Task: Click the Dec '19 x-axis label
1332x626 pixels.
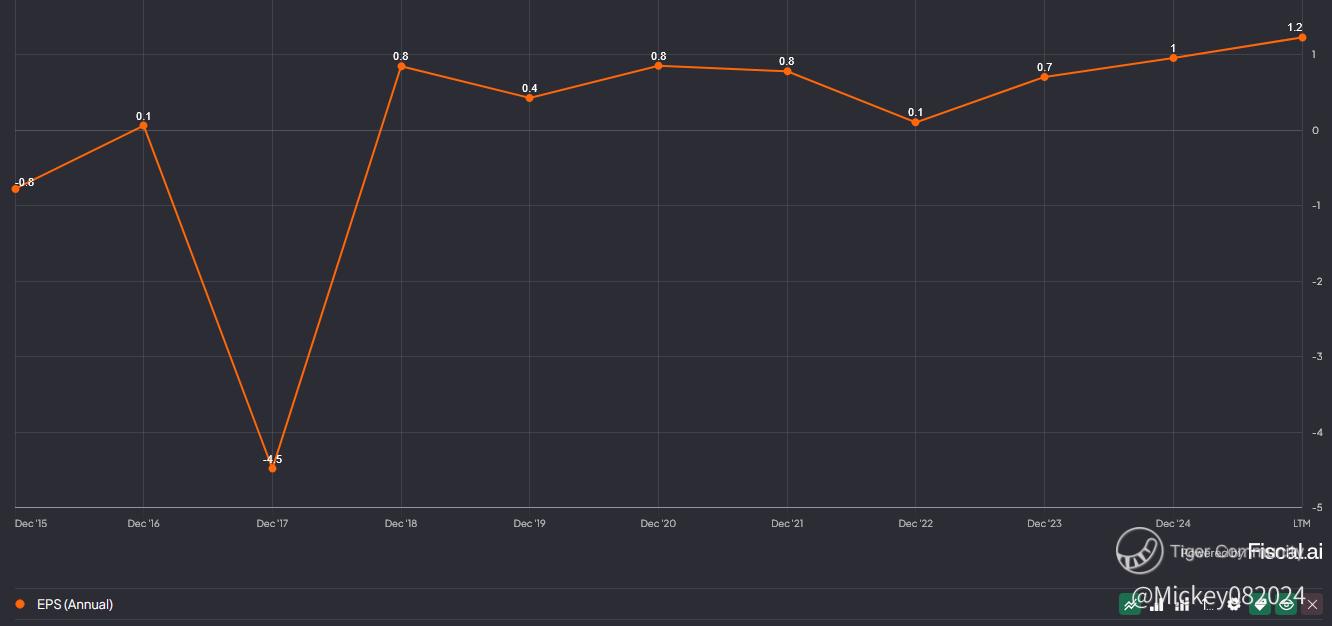Action: coord(529,523)
